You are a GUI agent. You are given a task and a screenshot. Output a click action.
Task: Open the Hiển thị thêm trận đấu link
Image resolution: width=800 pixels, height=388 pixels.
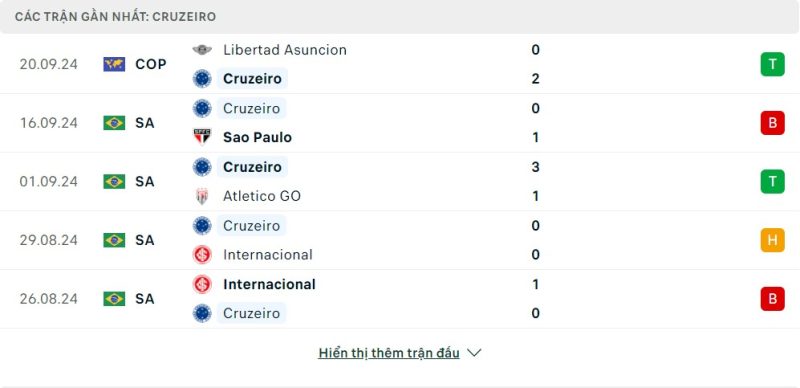coord(389,353)
